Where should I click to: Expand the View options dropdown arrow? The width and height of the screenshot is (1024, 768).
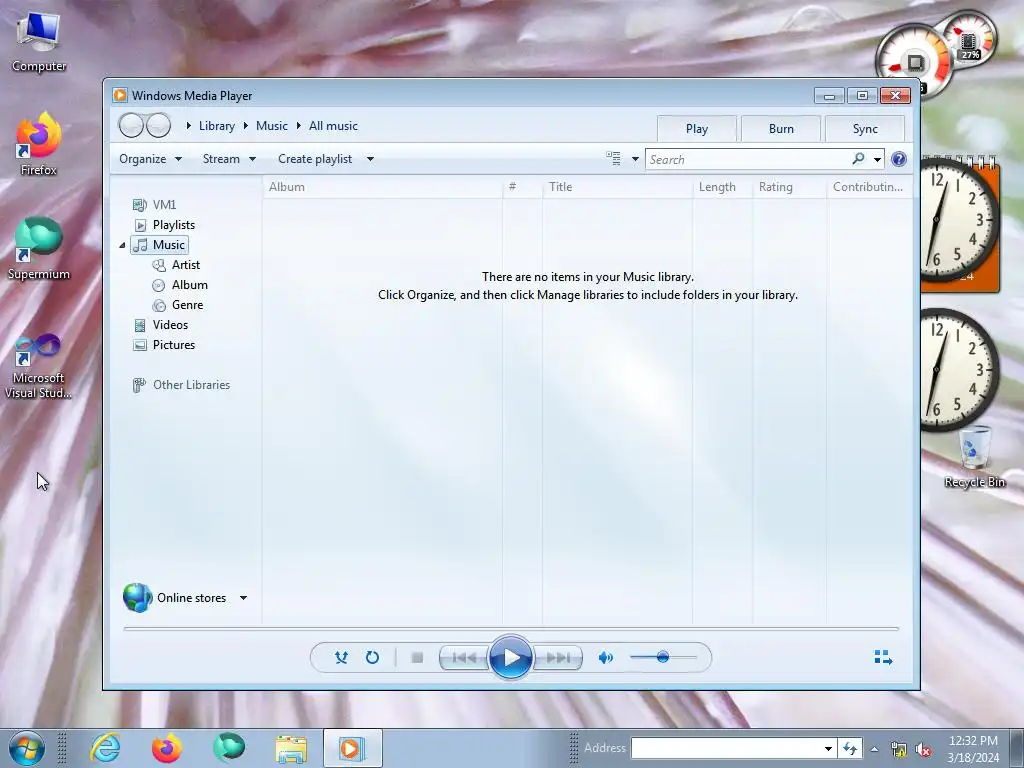pyautogui.click(x=635, y=159)
